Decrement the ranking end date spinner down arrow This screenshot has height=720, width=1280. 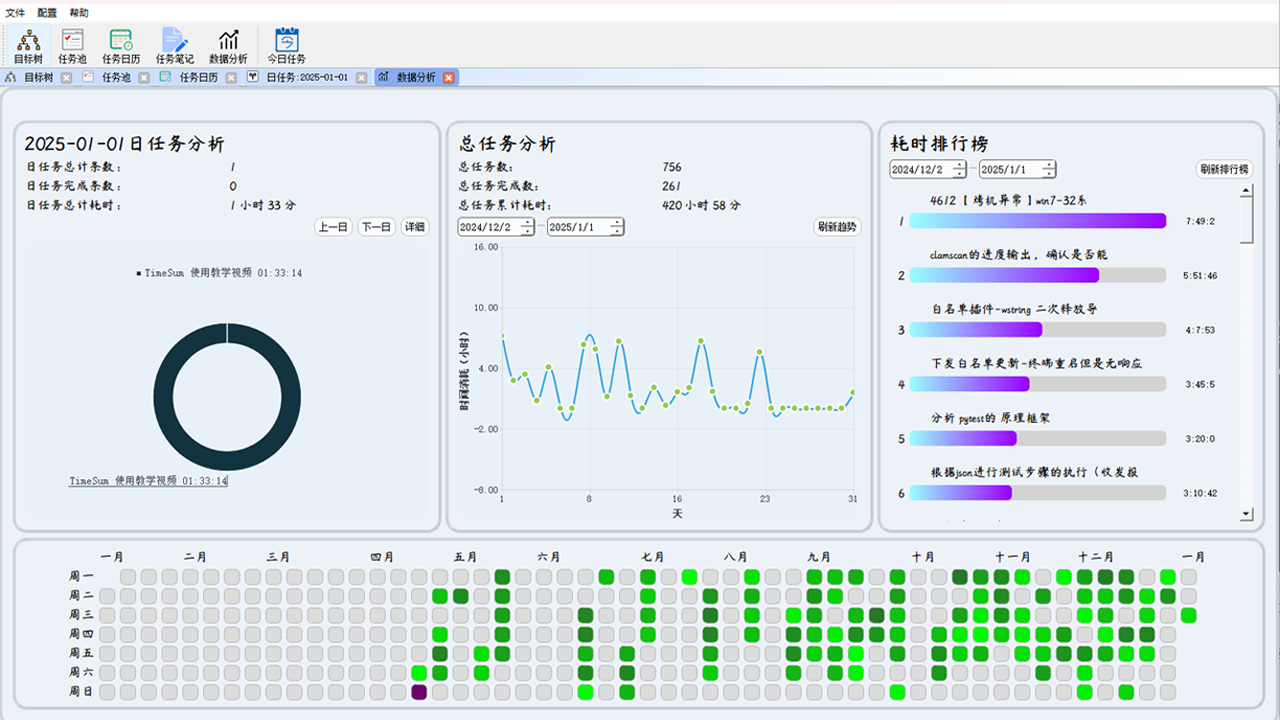[1050, 174]
